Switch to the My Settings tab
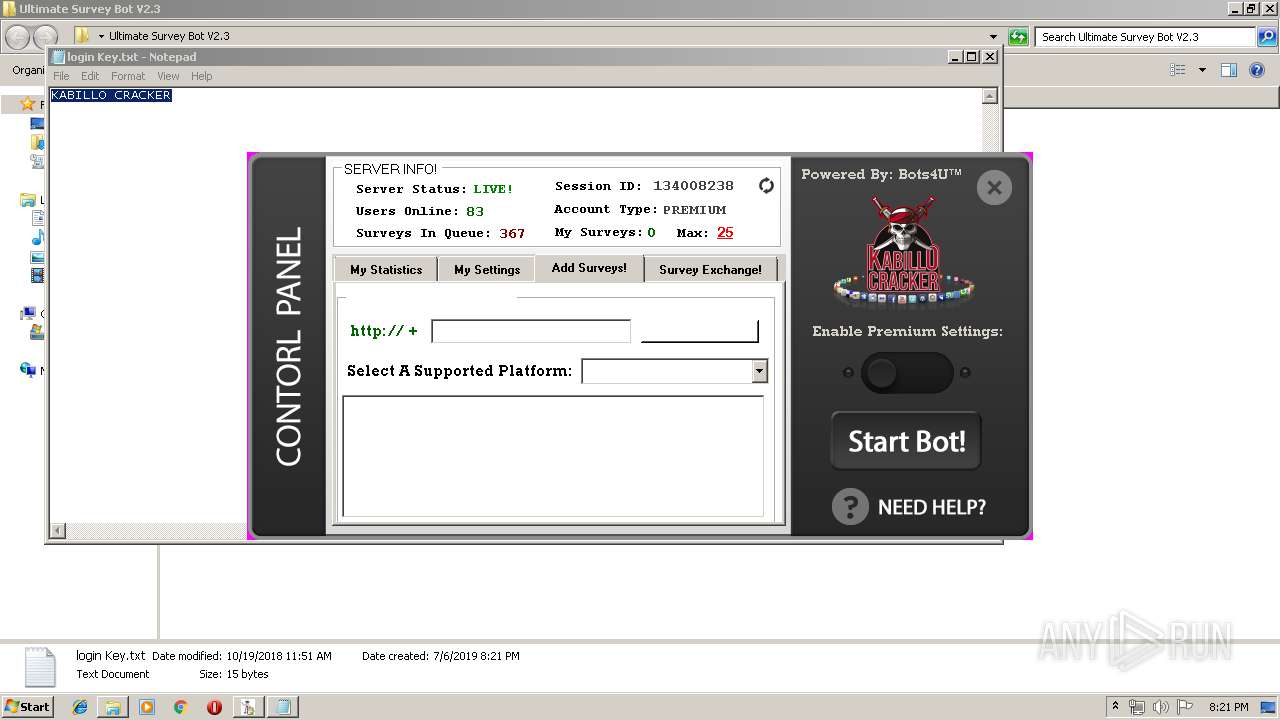The height and width of the screenshot is (720, 1280). (487, 269)
